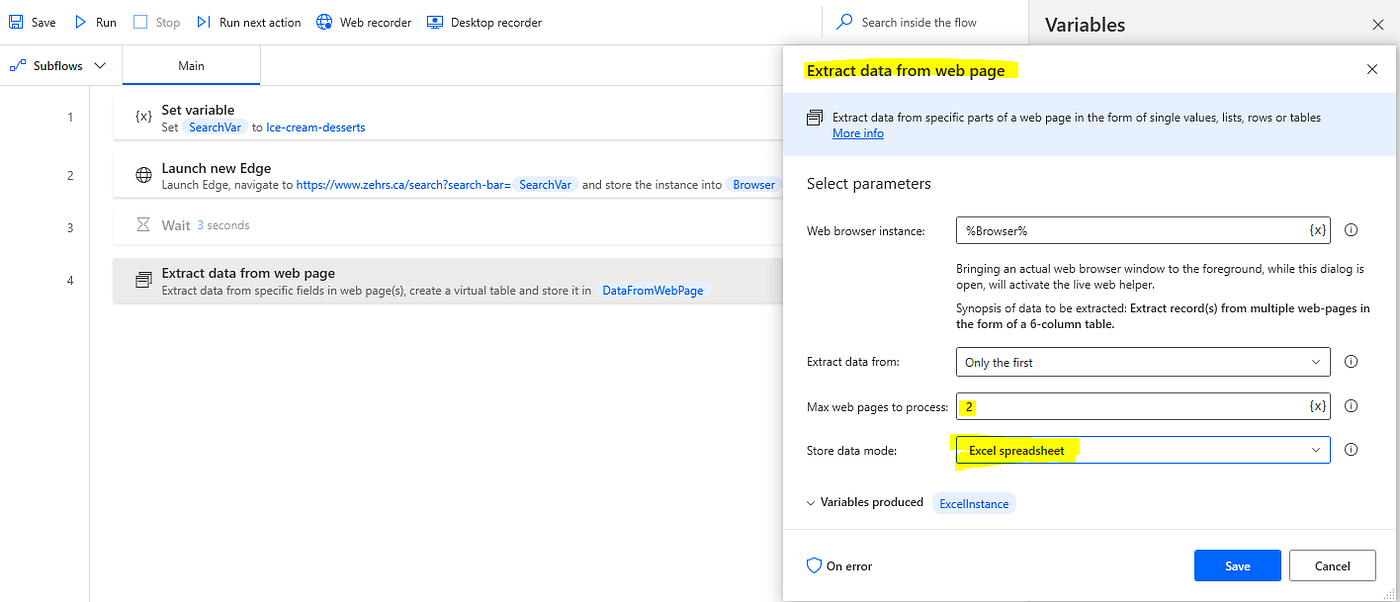1400x602 pixels.
Task: Click Run next action
Action: click(x=248, y=21)
